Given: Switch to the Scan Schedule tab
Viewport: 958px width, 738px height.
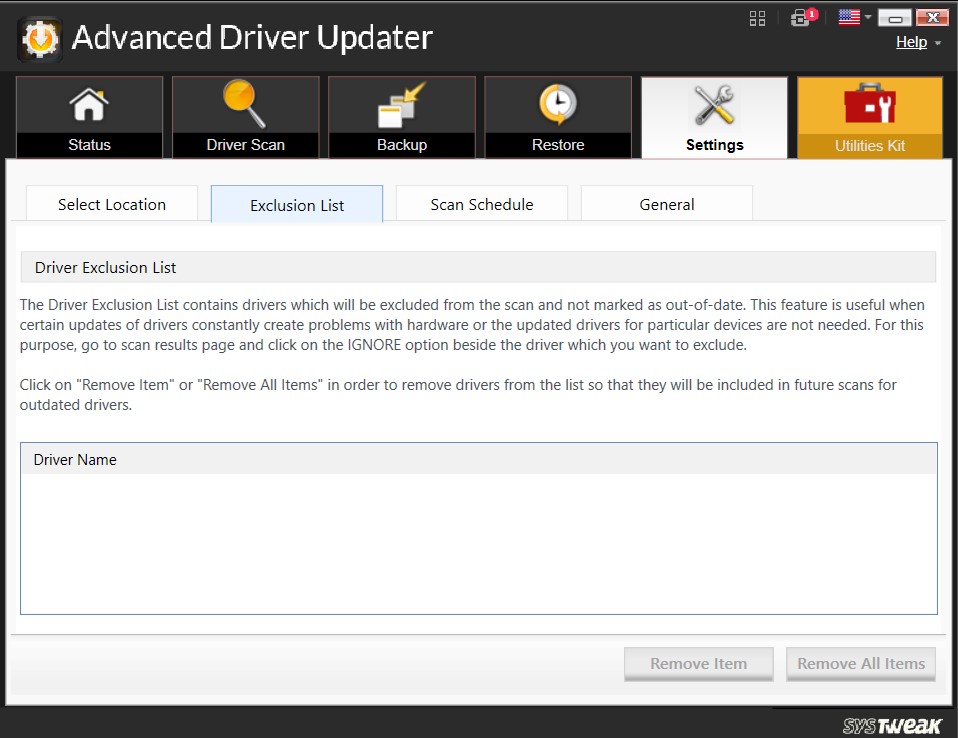Looking at the screenshot, I should click(x=482, y=204).
